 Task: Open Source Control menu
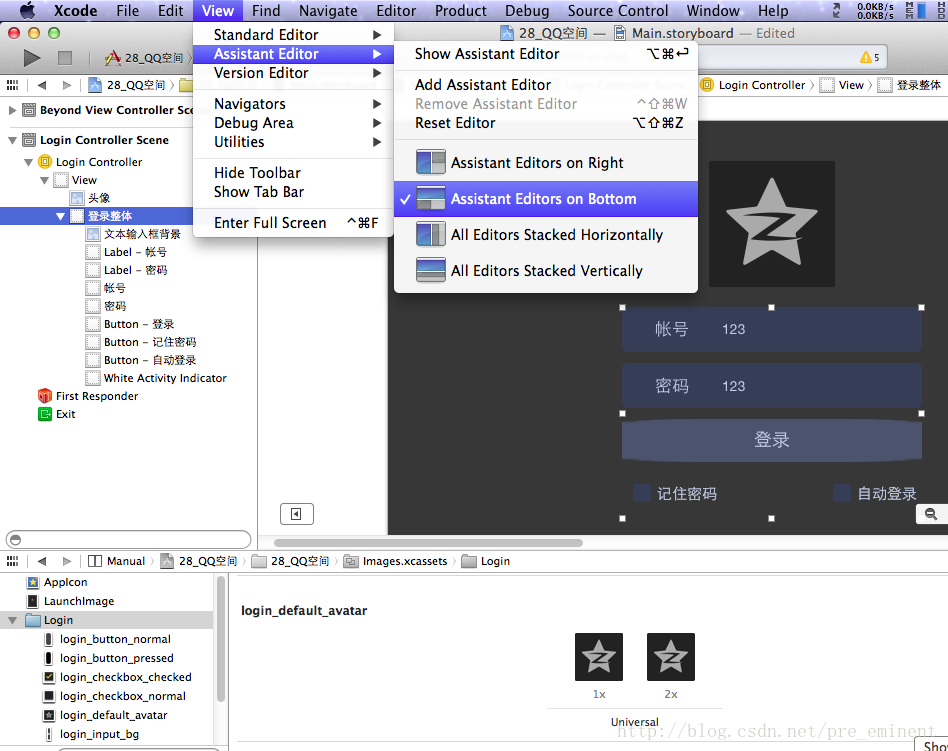pos(618,11)
